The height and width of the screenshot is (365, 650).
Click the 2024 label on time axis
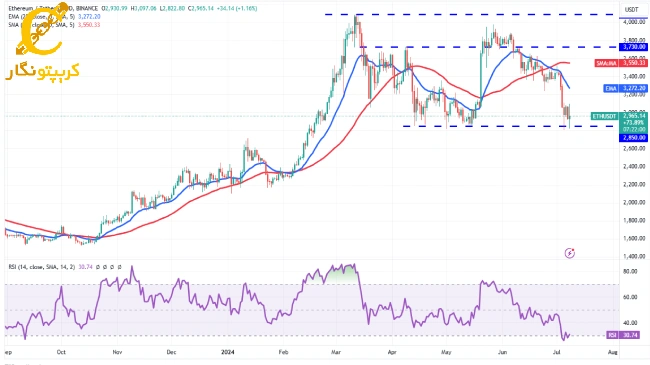click(x=228, y=352)
